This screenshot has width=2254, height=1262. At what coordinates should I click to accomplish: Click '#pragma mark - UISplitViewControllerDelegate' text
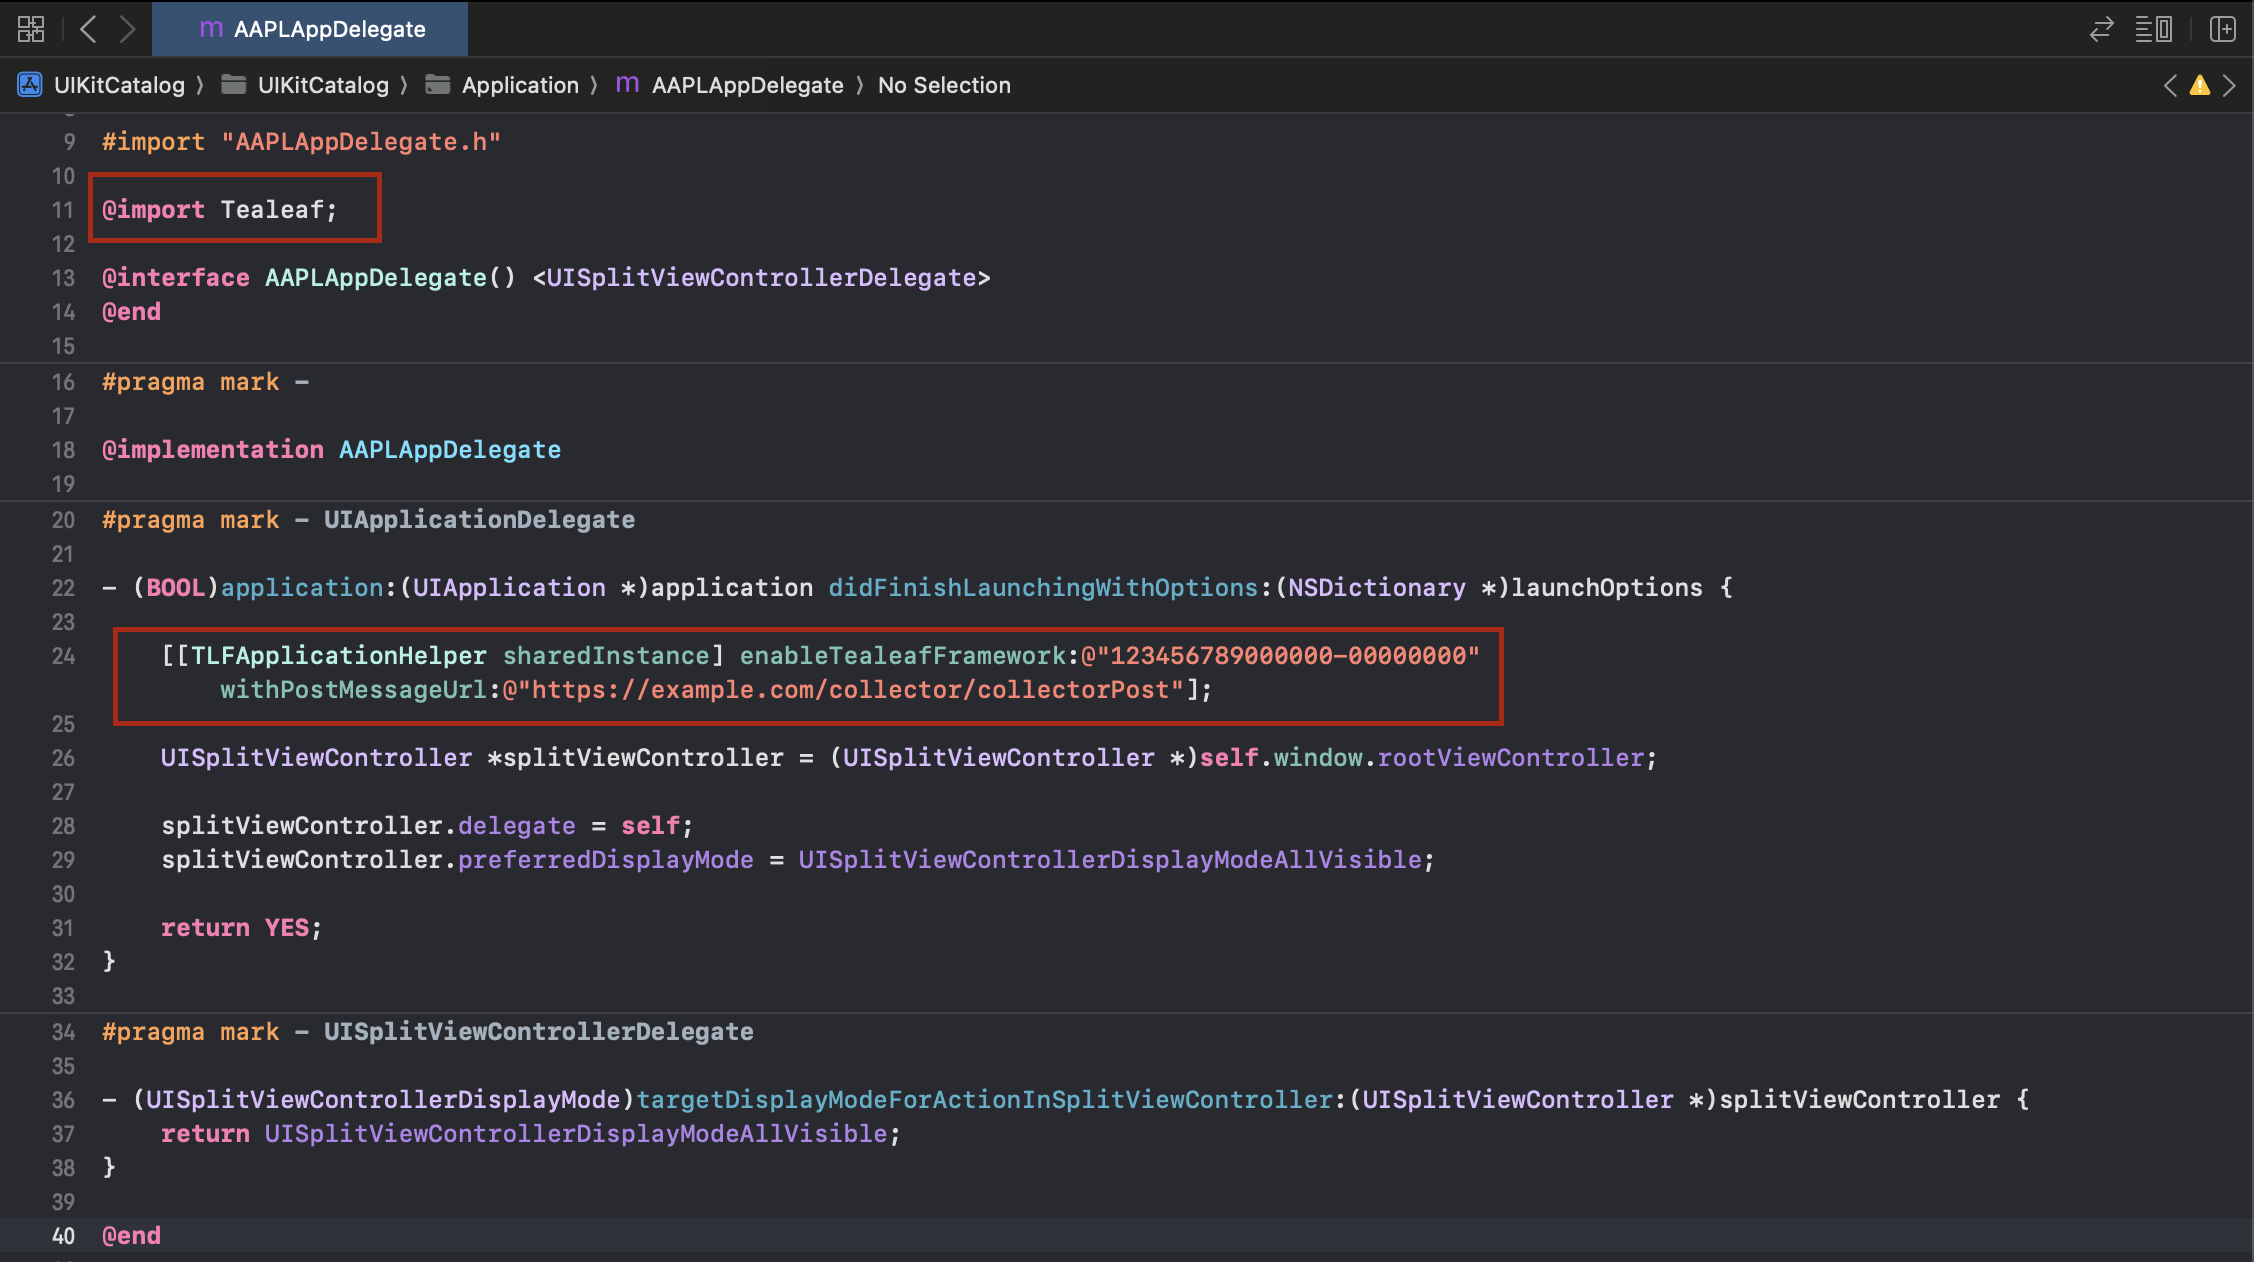click(428, 1032)
